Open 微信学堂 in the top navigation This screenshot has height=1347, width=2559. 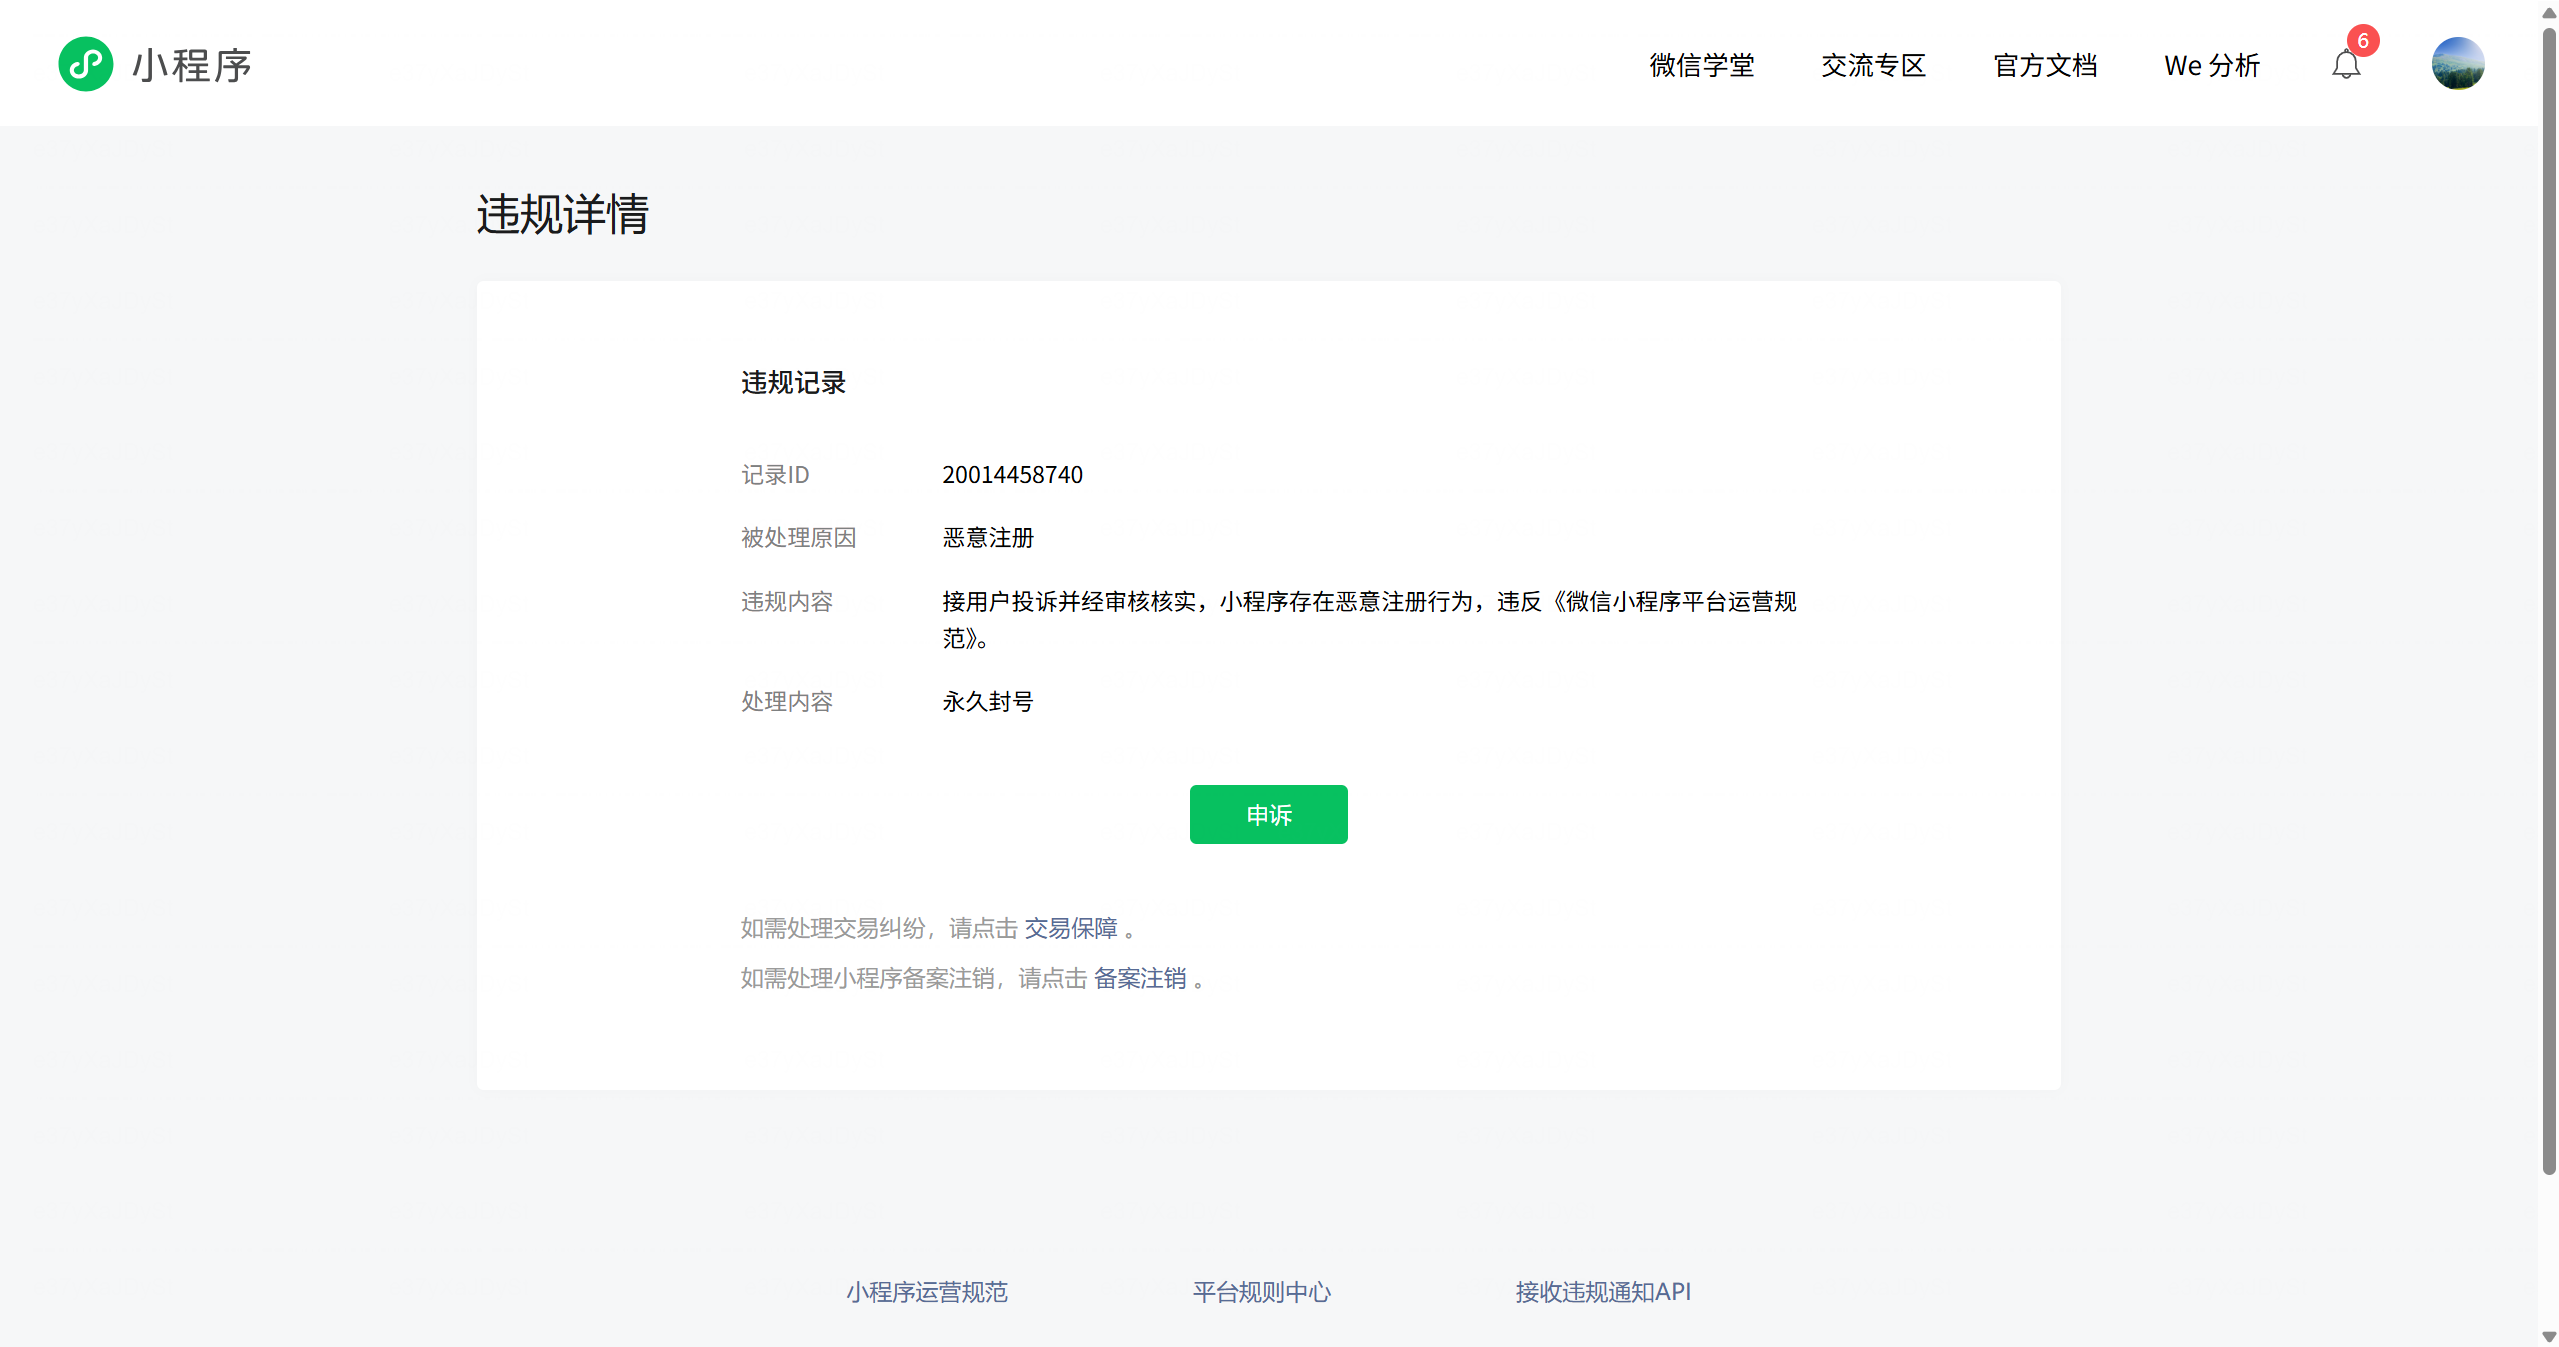[x=1701, y=66]
